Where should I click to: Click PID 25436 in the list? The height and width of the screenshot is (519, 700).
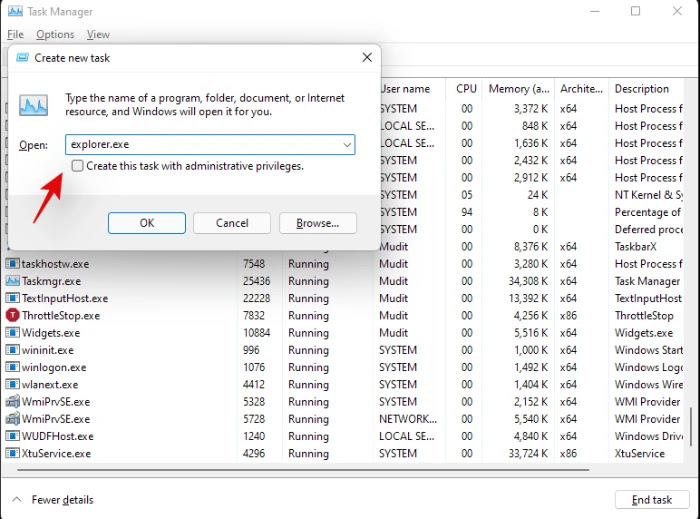click(x=256, y=281)
